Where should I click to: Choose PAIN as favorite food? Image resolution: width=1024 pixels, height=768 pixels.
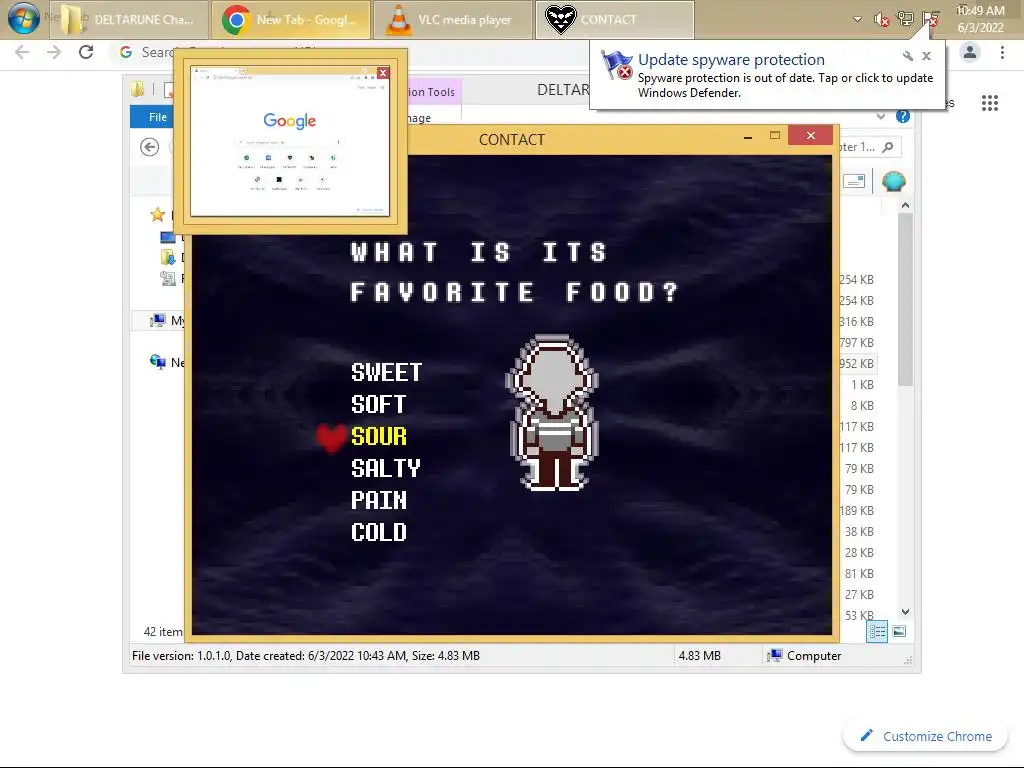coord(379,500)
